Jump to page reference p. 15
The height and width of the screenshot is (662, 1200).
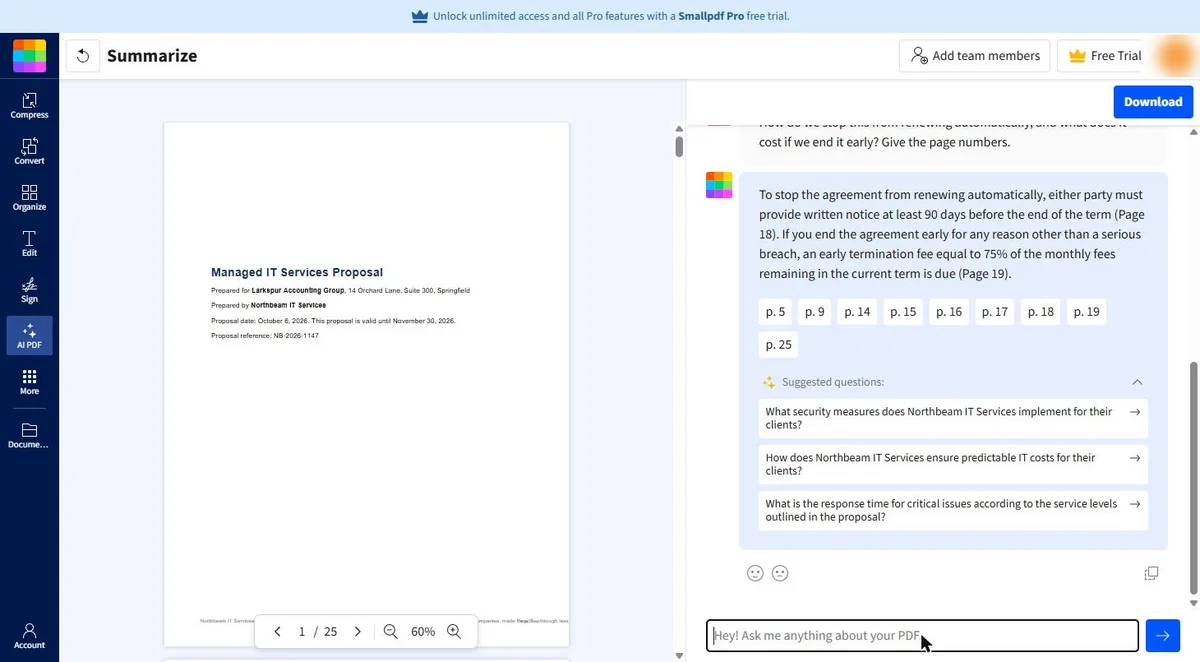tap(903, 312)
